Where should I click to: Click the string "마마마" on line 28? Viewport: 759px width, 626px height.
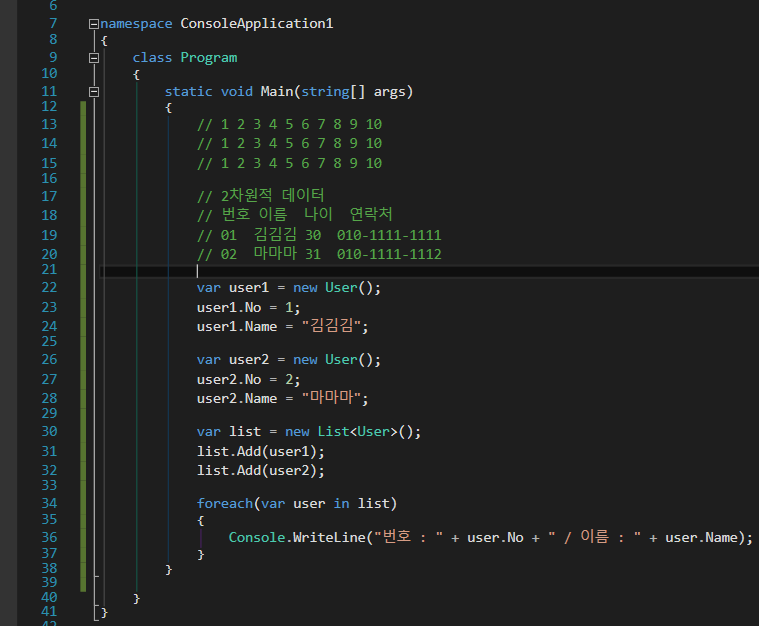click(332, 398)
